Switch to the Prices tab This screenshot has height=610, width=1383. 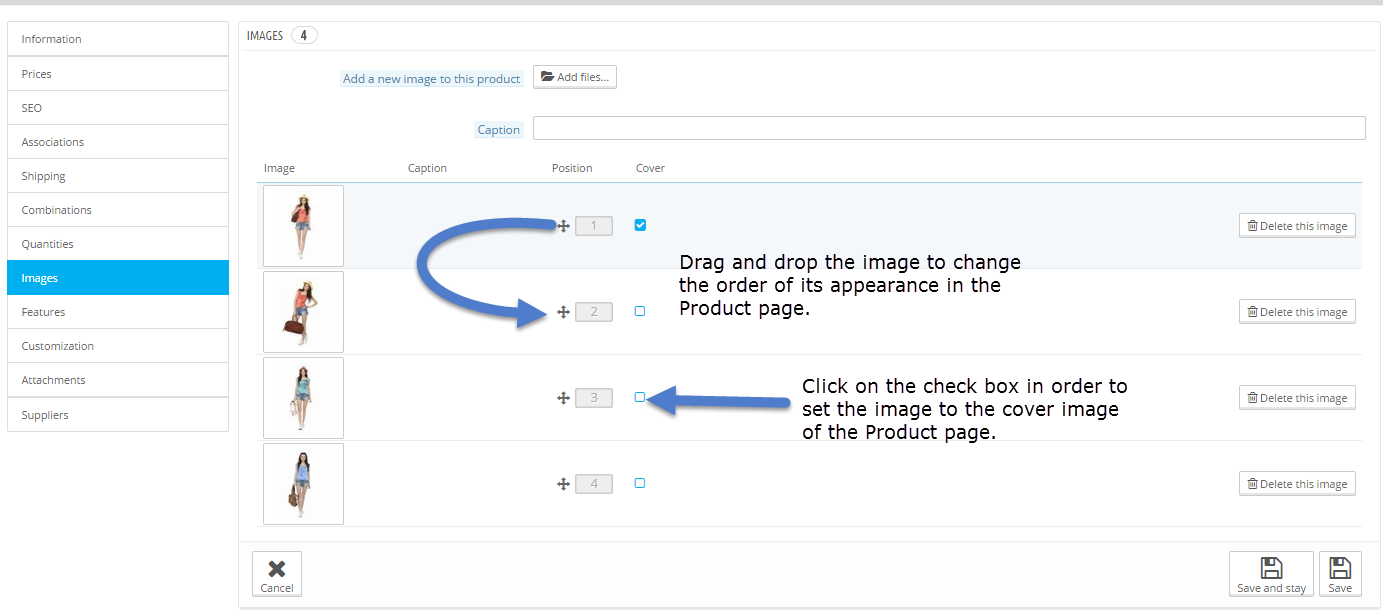[118, 74]
